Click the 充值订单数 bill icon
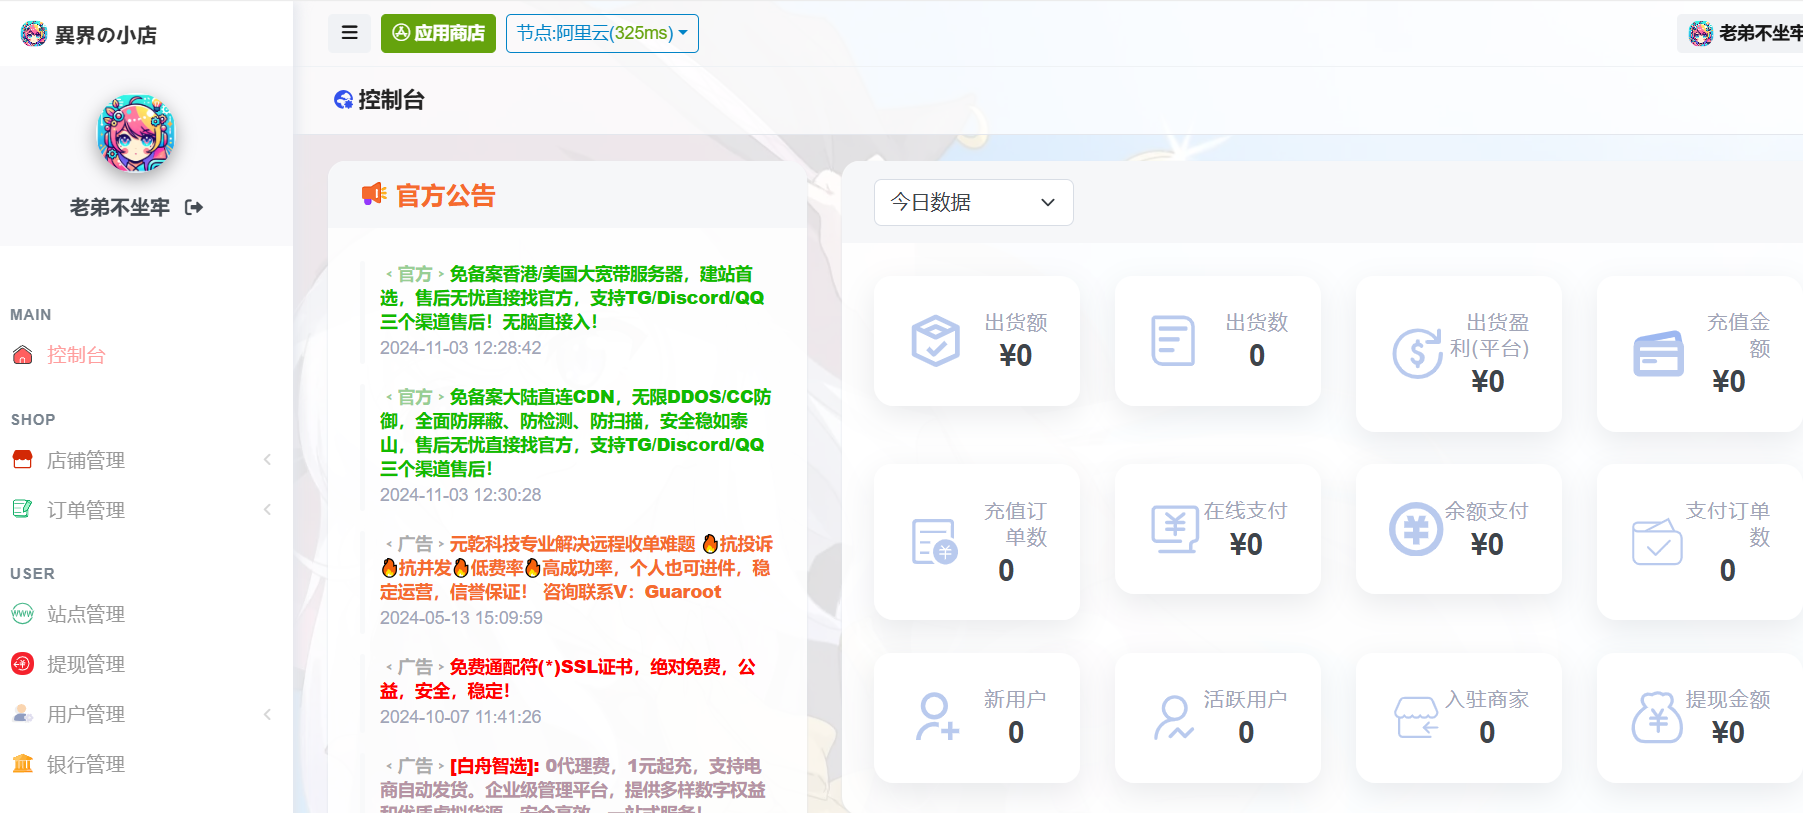The width and height of the screenshot is (1803, 813). (x=935, y=541)
